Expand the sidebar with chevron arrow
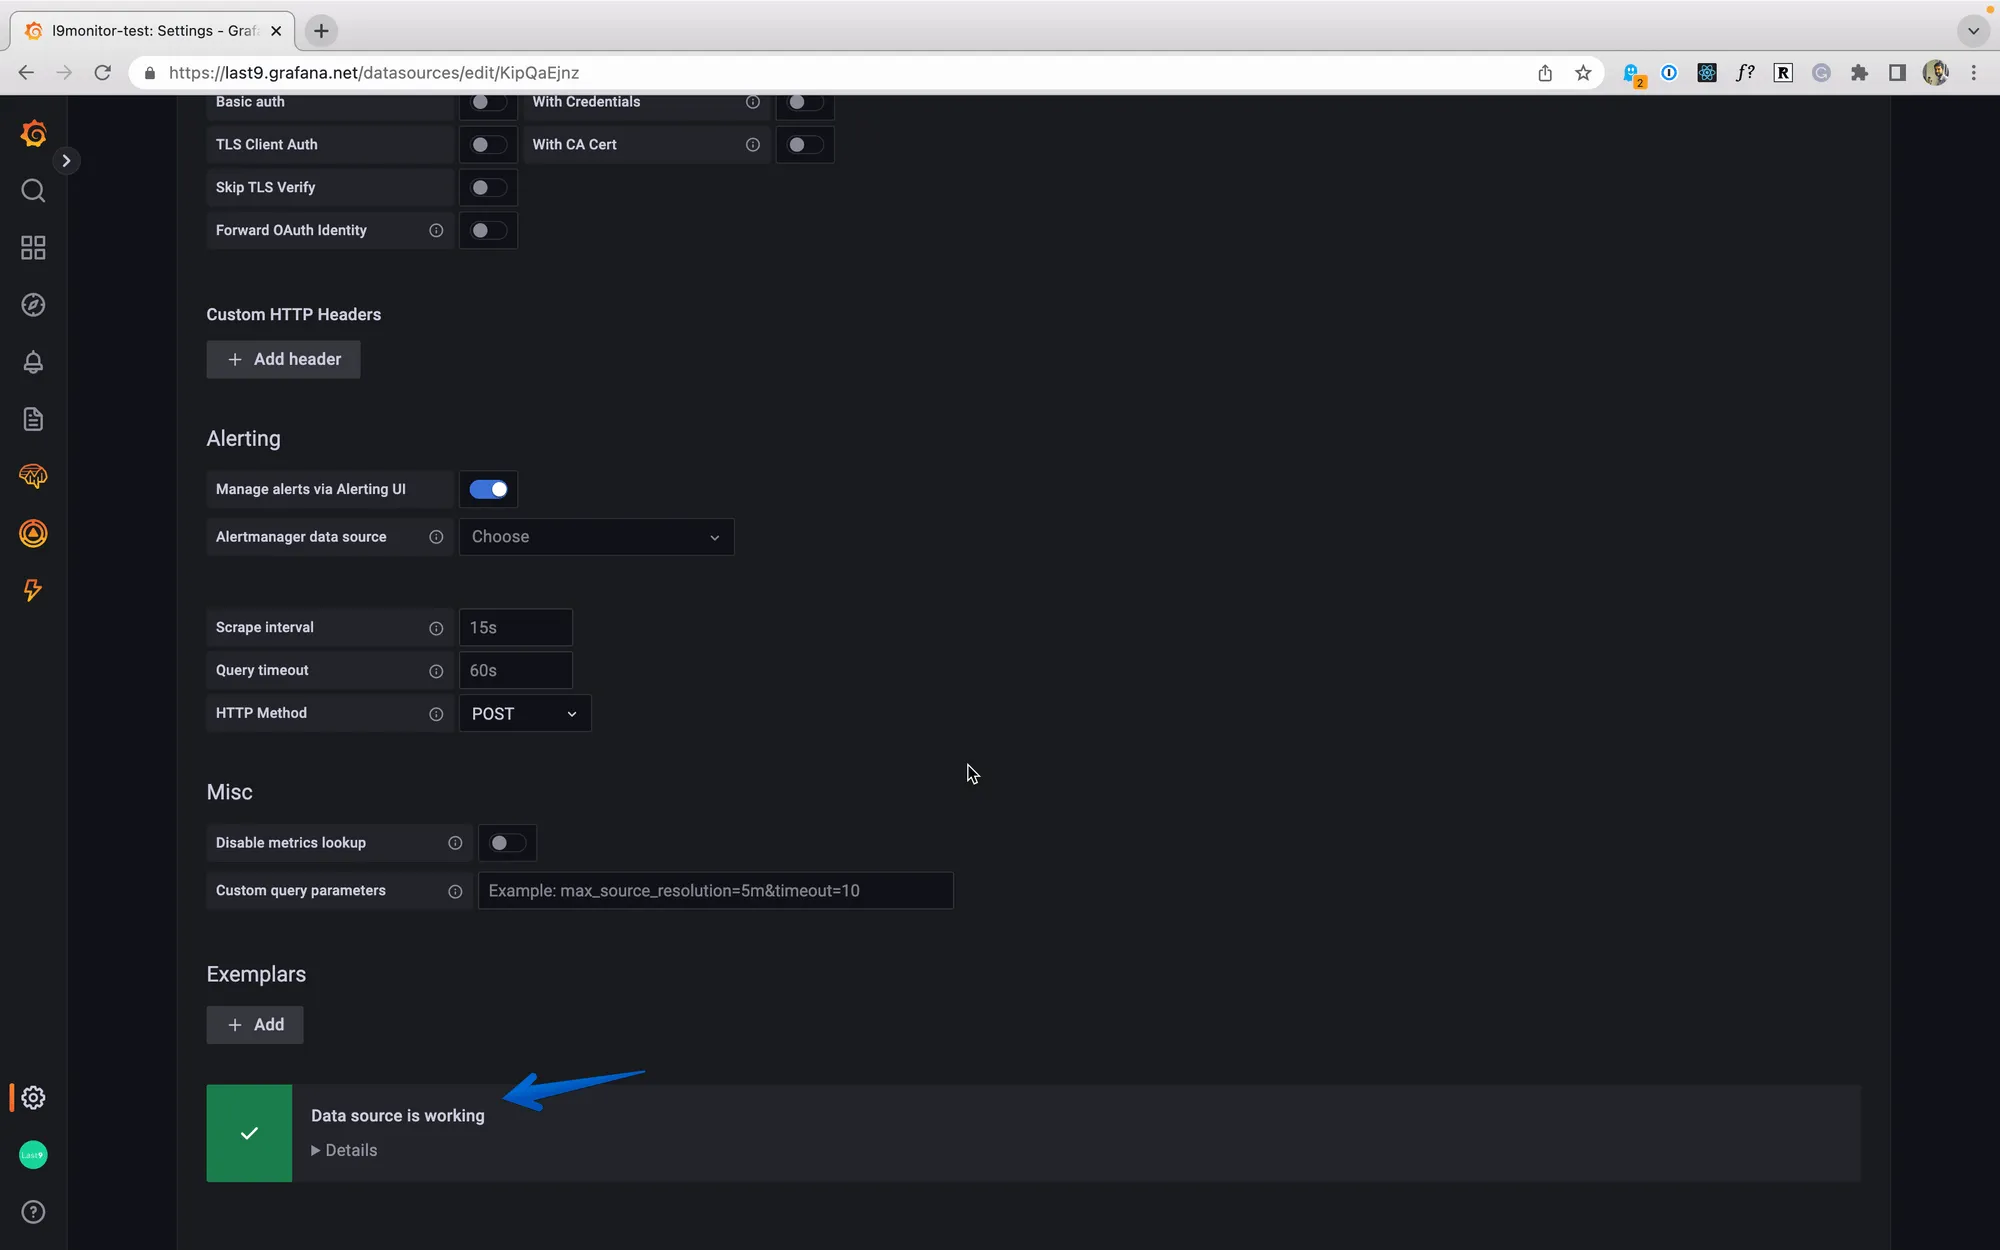The width and height of the screenshot is (2000, 1250). 66,160
